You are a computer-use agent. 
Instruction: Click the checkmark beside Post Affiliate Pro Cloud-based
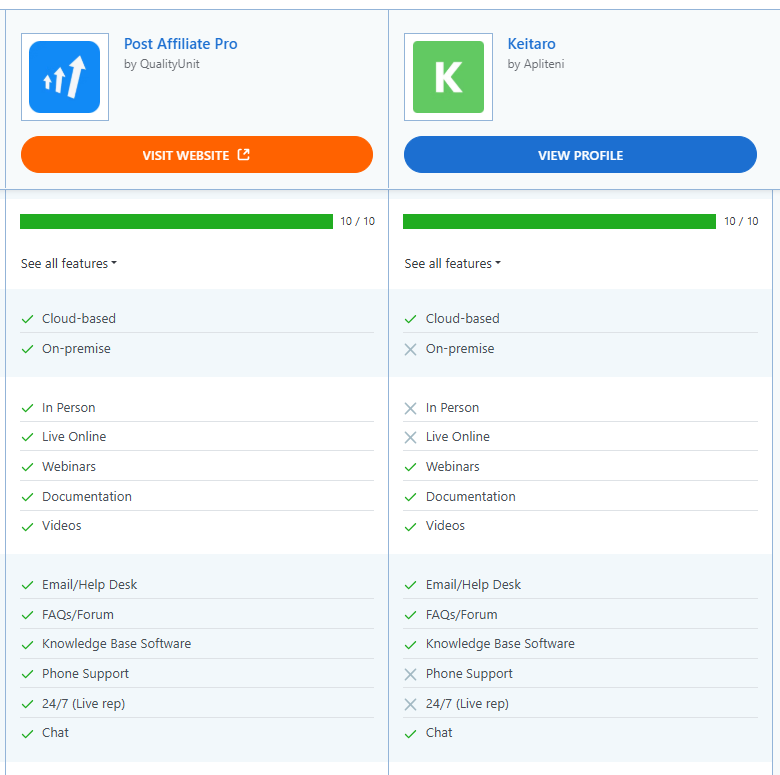coord(28,319)
